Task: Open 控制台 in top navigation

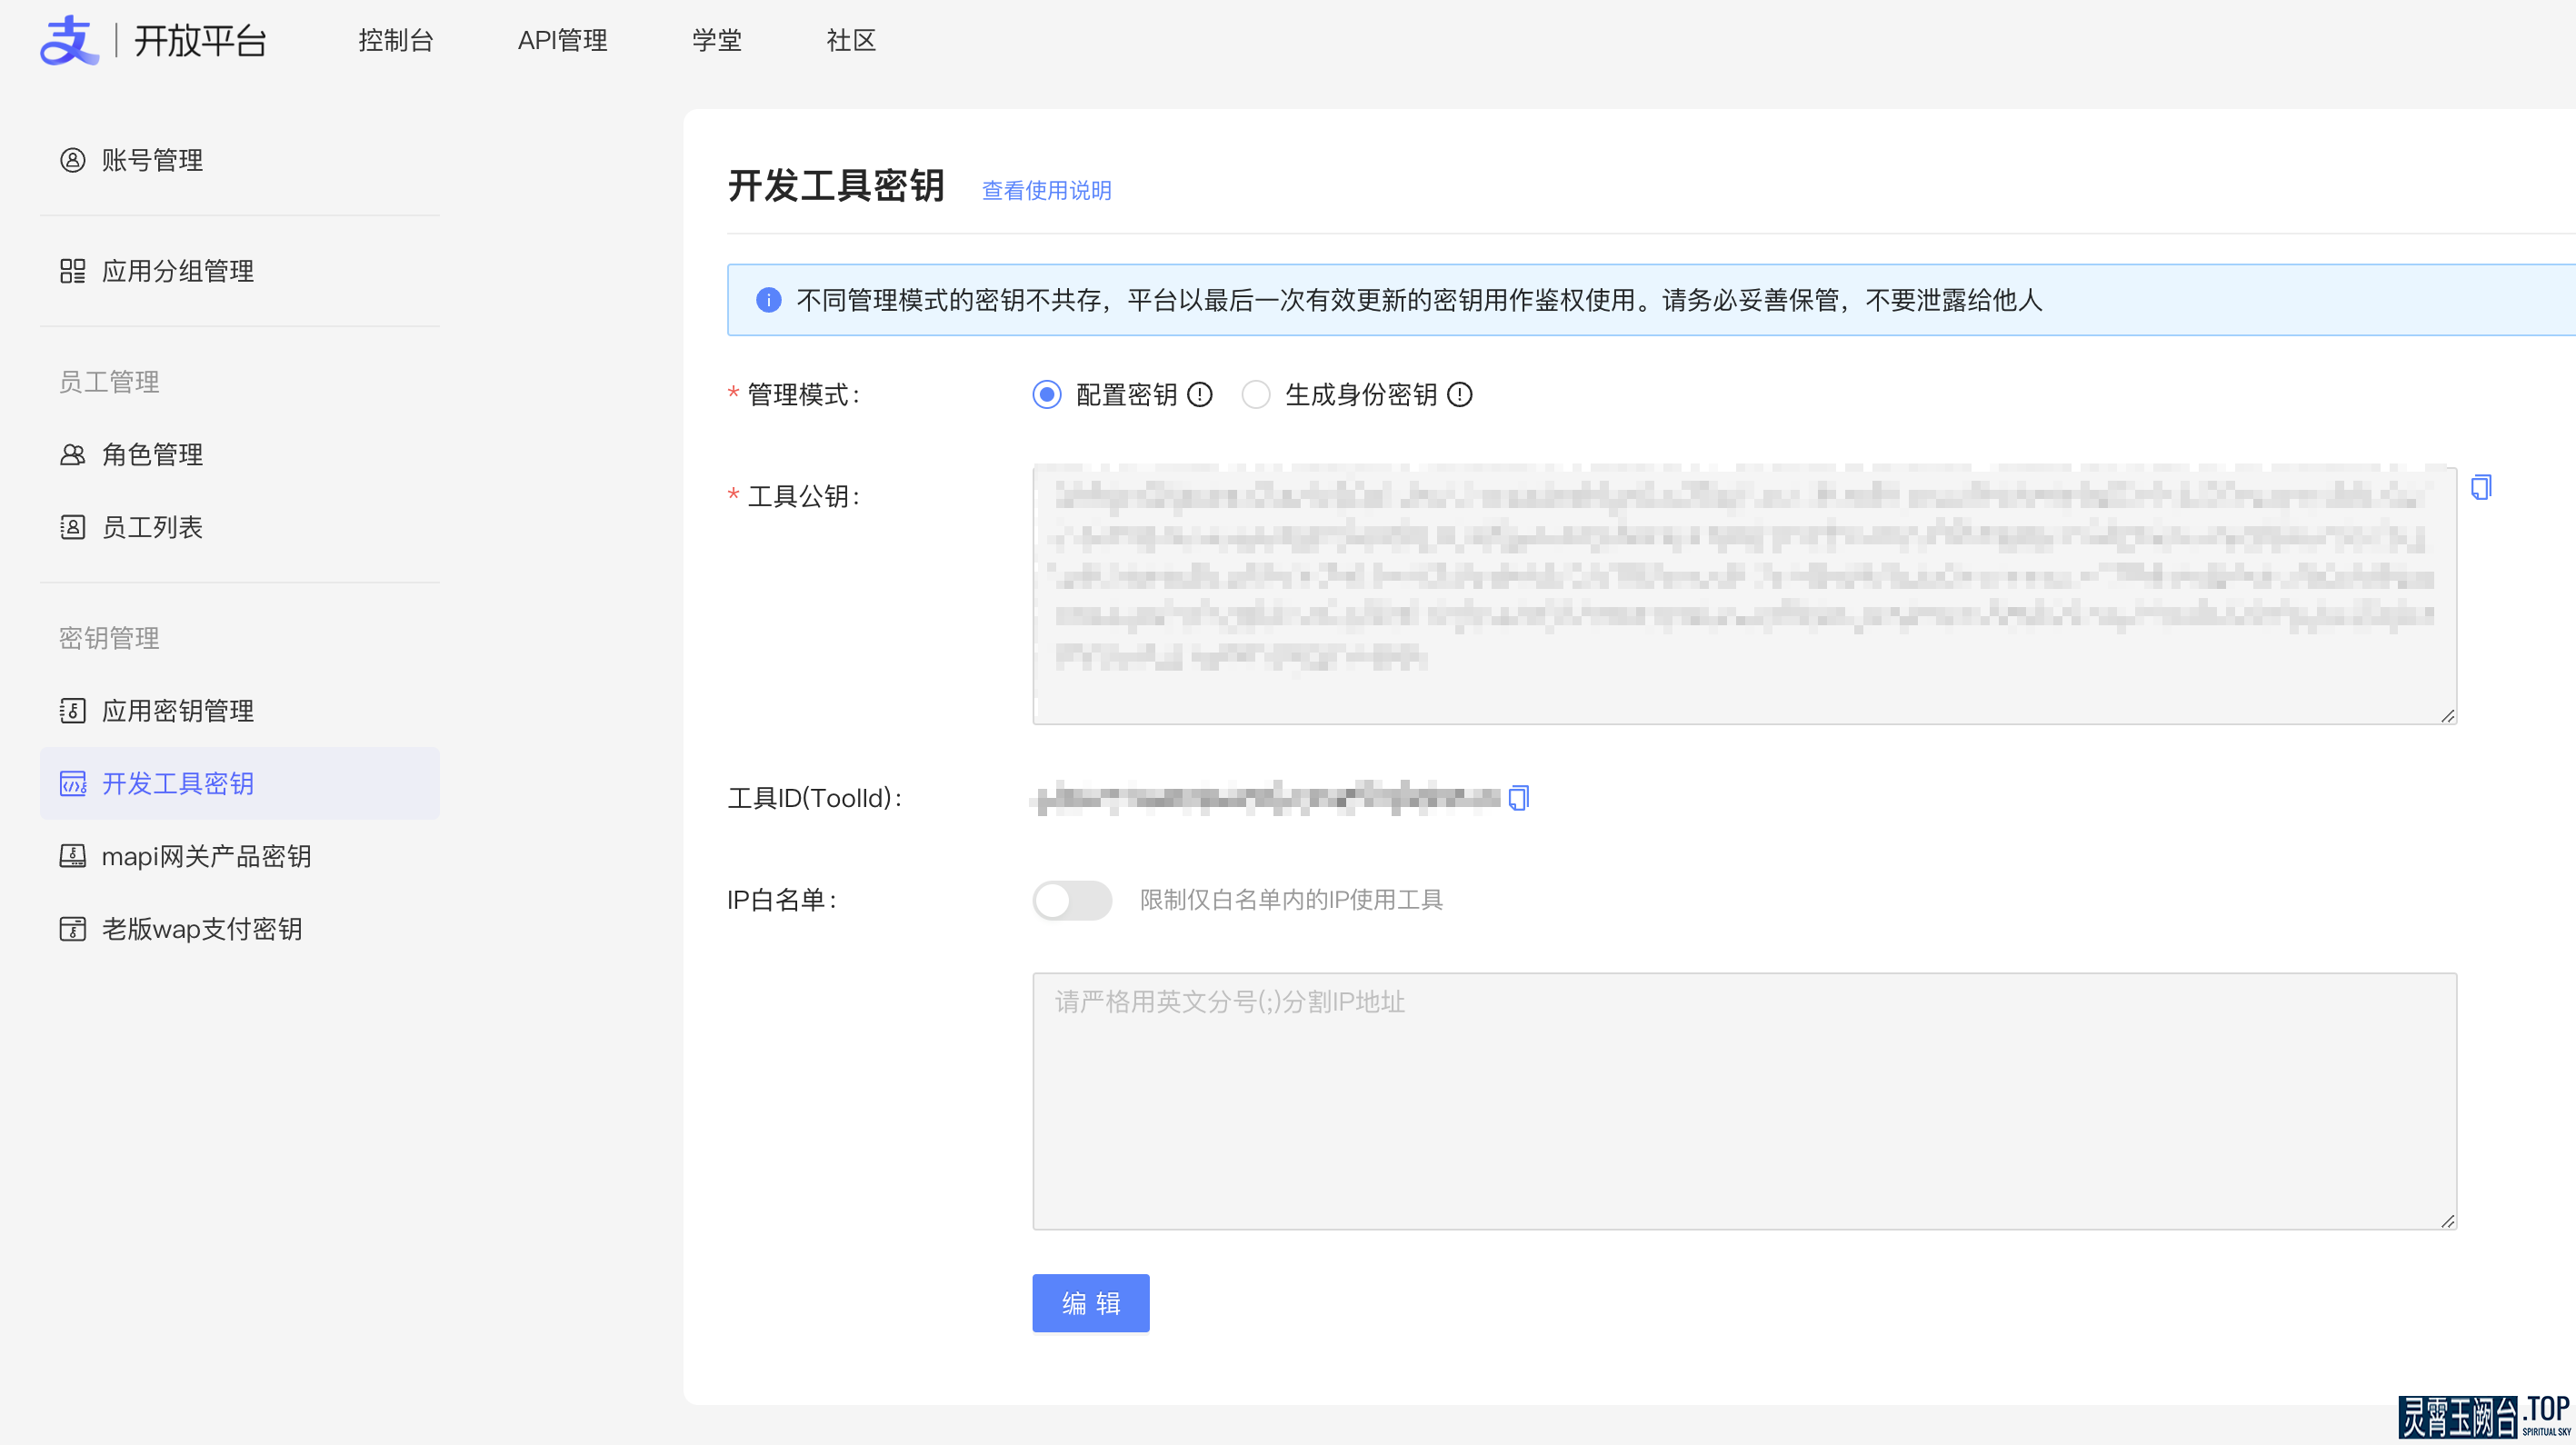Action: point(396,40)
